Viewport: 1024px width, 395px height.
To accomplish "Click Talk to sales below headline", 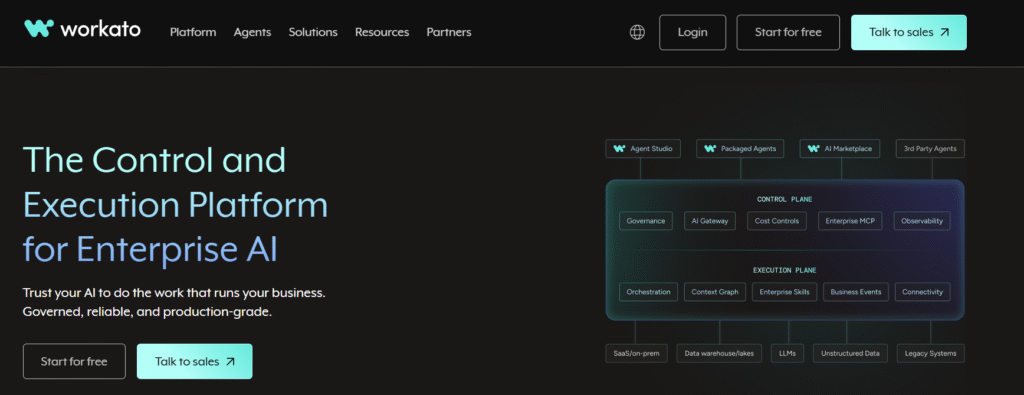I will click(195, 361).
